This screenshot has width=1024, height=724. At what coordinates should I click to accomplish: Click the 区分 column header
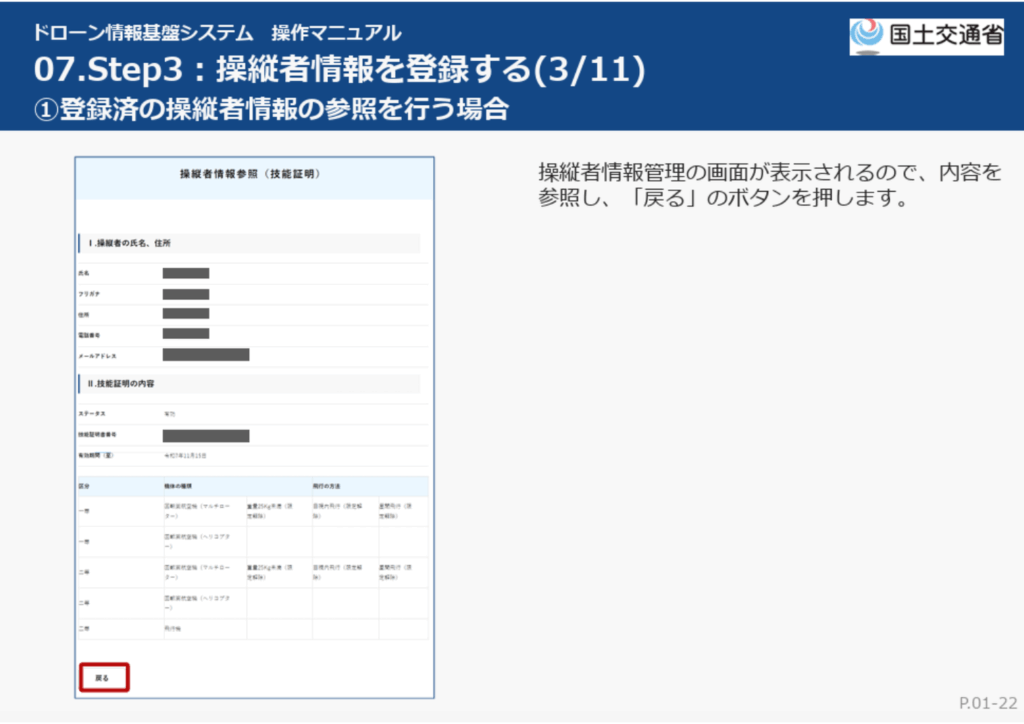pyautogui.click(x=84, y=486)
